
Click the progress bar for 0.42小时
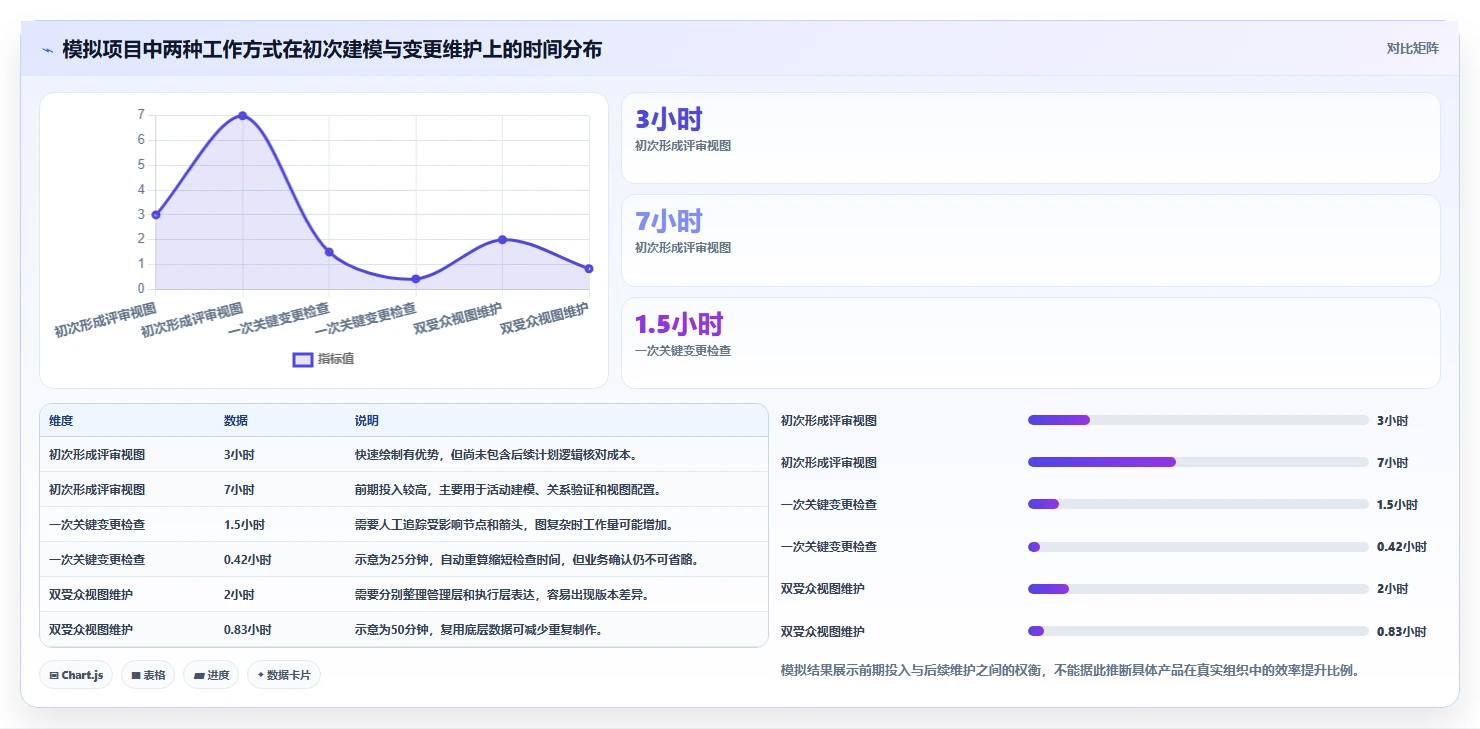tap(1198, 547)
